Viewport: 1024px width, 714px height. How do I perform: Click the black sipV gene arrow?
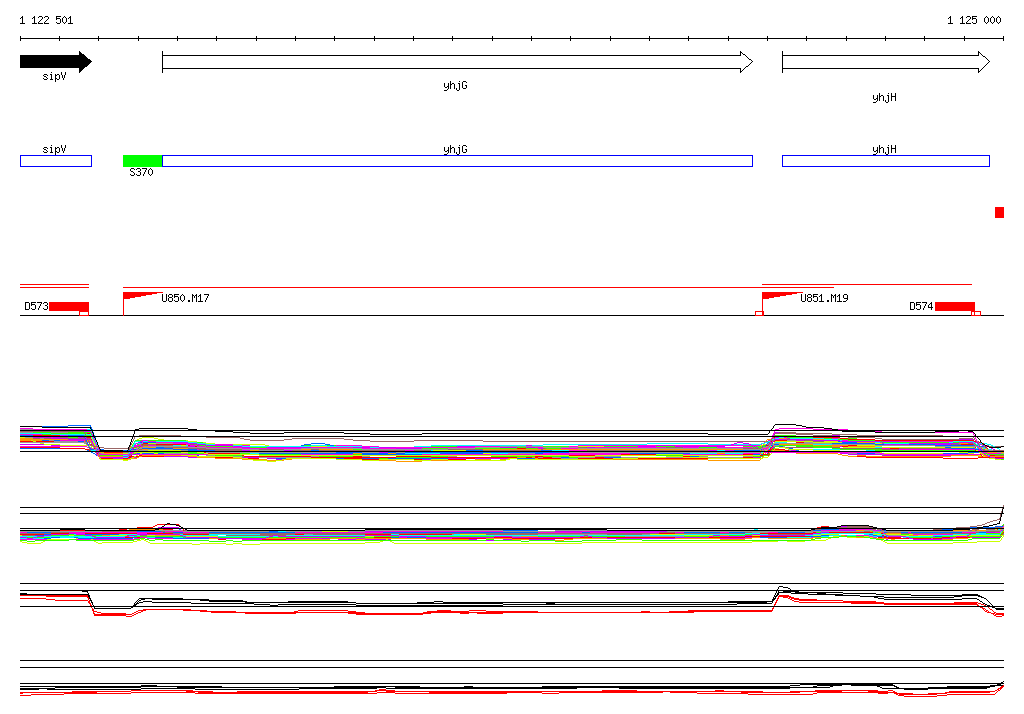coord(56,62)
